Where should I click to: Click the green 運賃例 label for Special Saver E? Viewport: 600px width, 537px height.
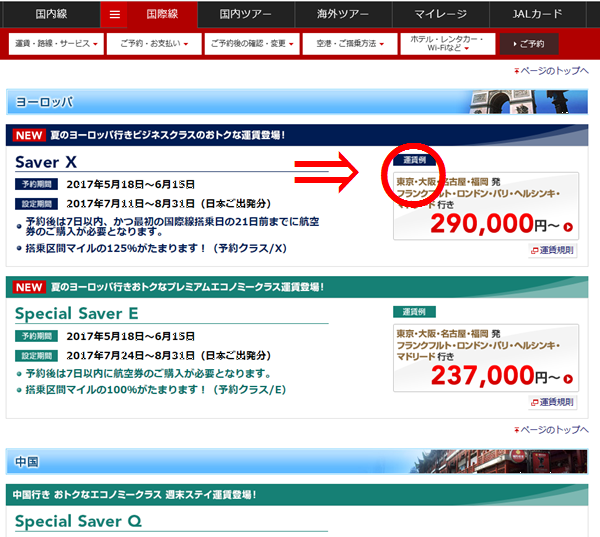[x=414, y=312]
